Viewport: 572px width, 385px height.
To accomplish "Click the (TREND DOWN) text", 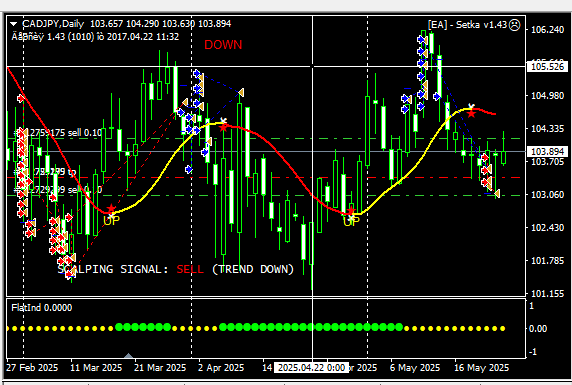I will click(253, 269).
